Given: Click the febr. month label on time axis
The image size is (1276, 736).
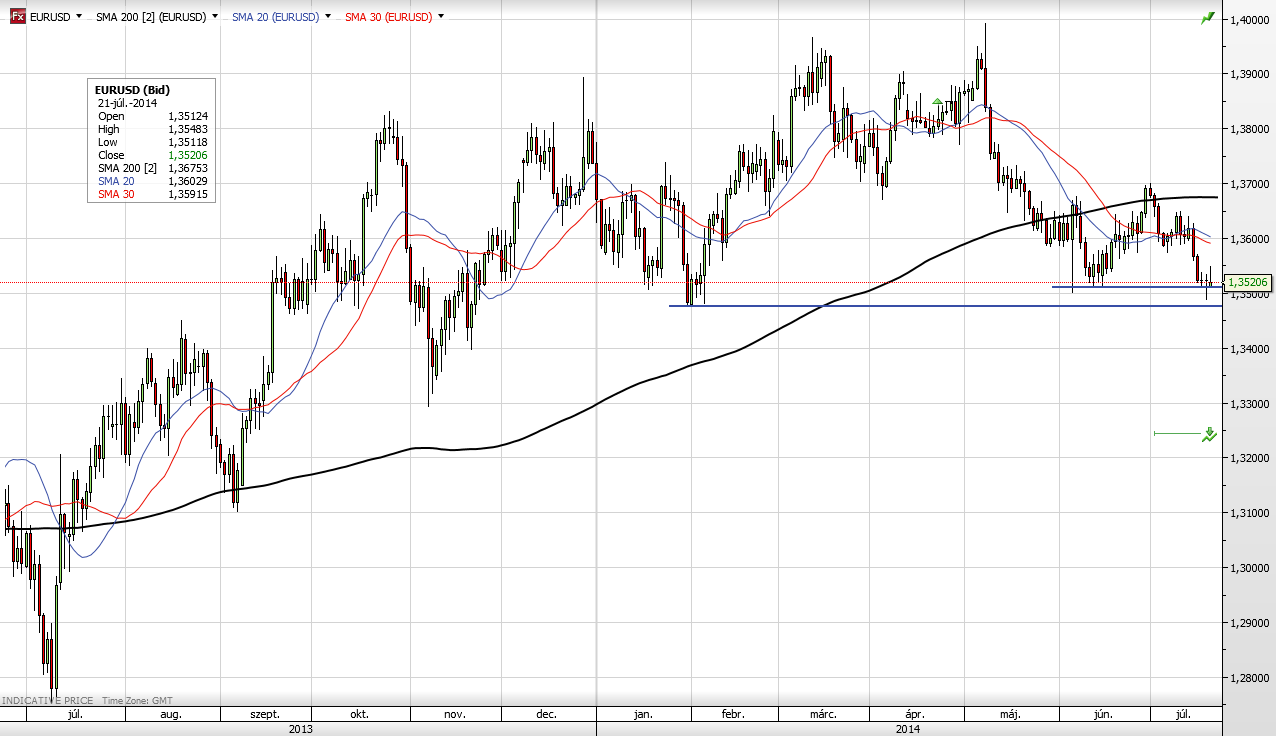Looking at the screenshot, I should [732, 715].
